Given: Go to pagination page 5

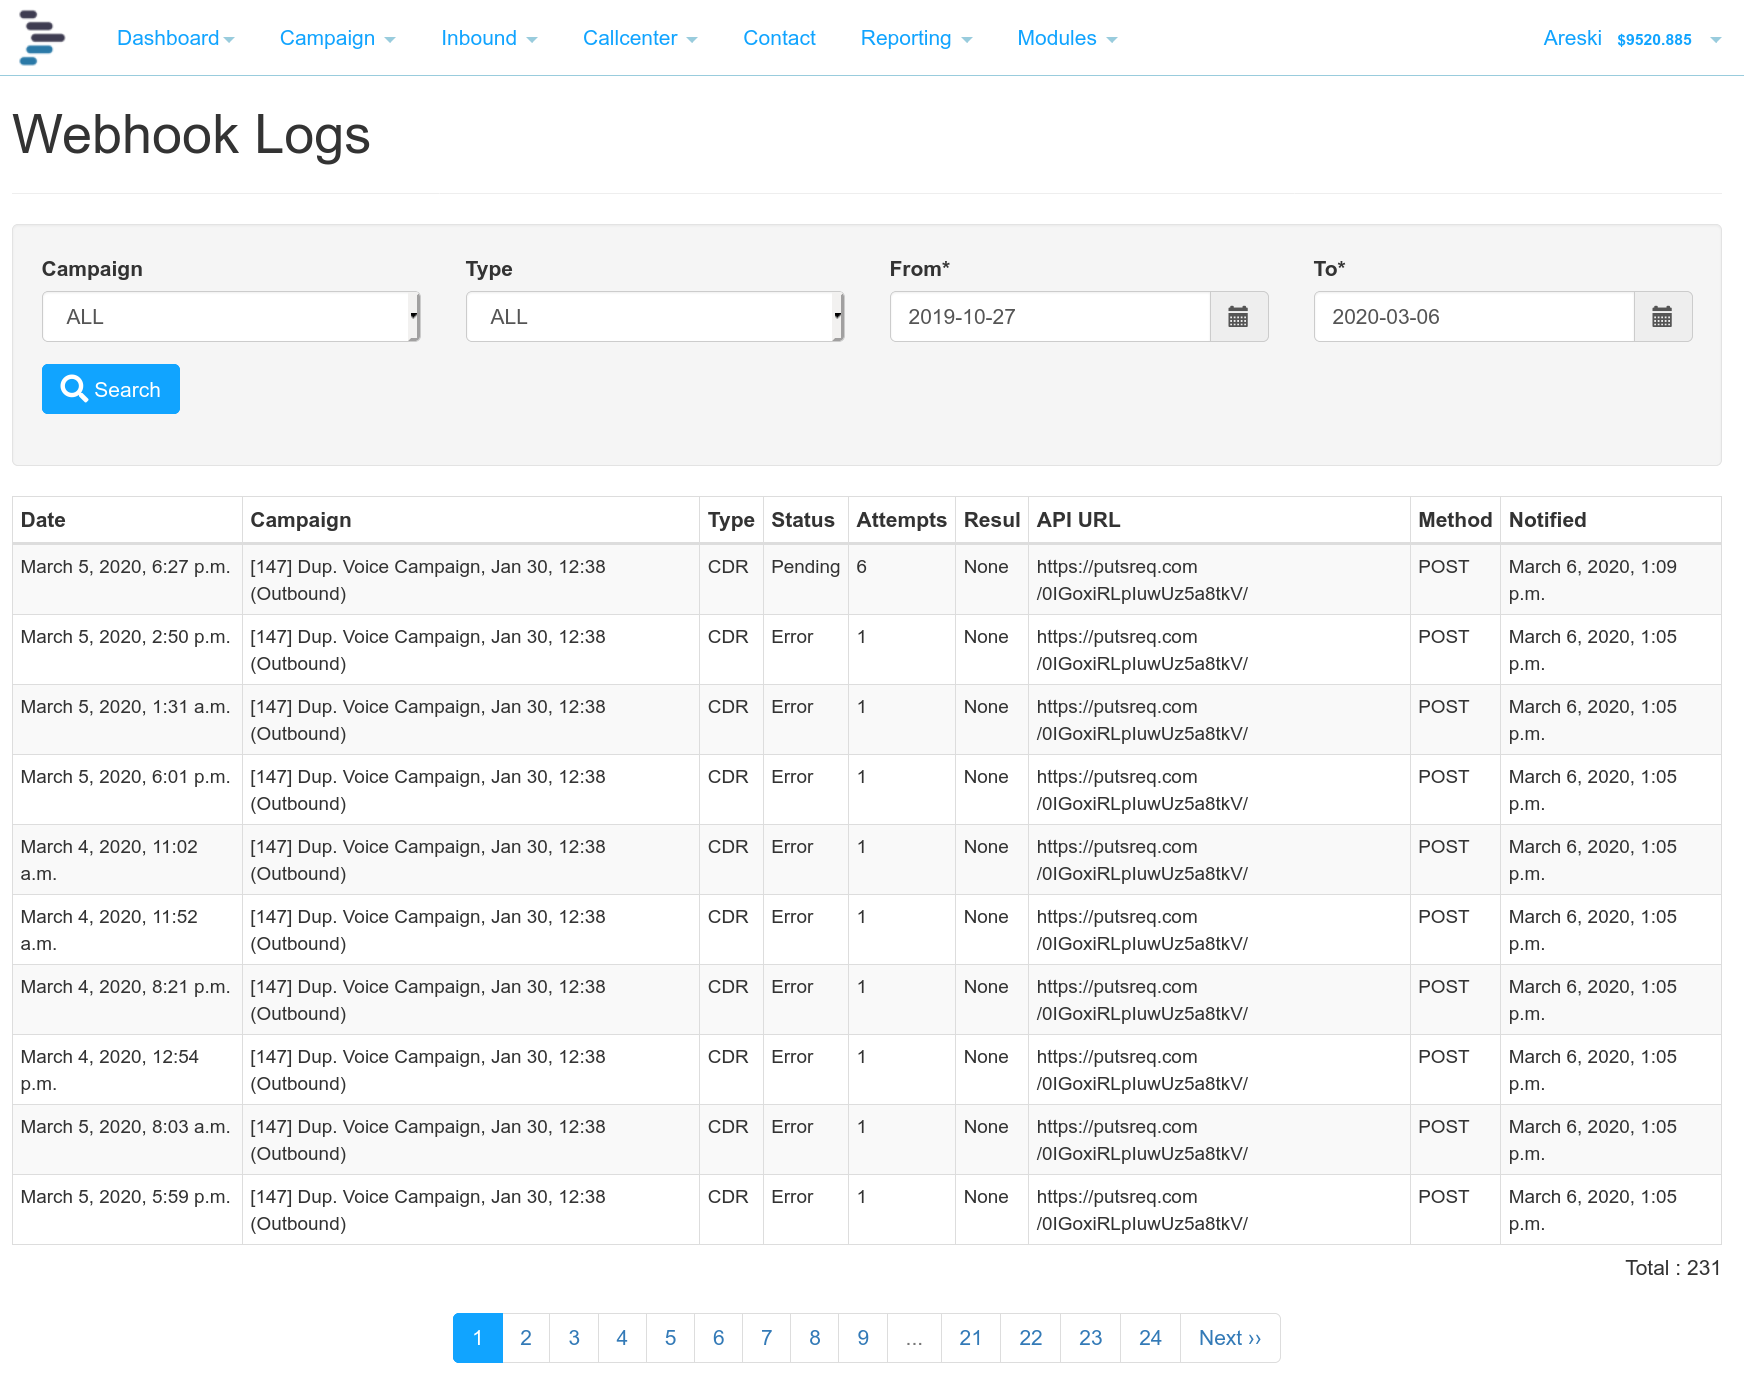Looking at the screenshot, I should tap(670, 1338).
